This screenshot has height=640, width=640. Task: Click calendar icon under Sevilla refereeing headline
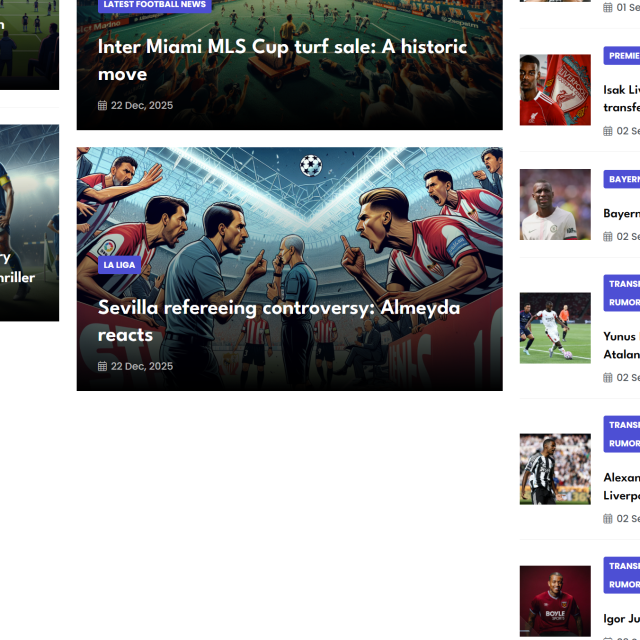coord(102,367)
